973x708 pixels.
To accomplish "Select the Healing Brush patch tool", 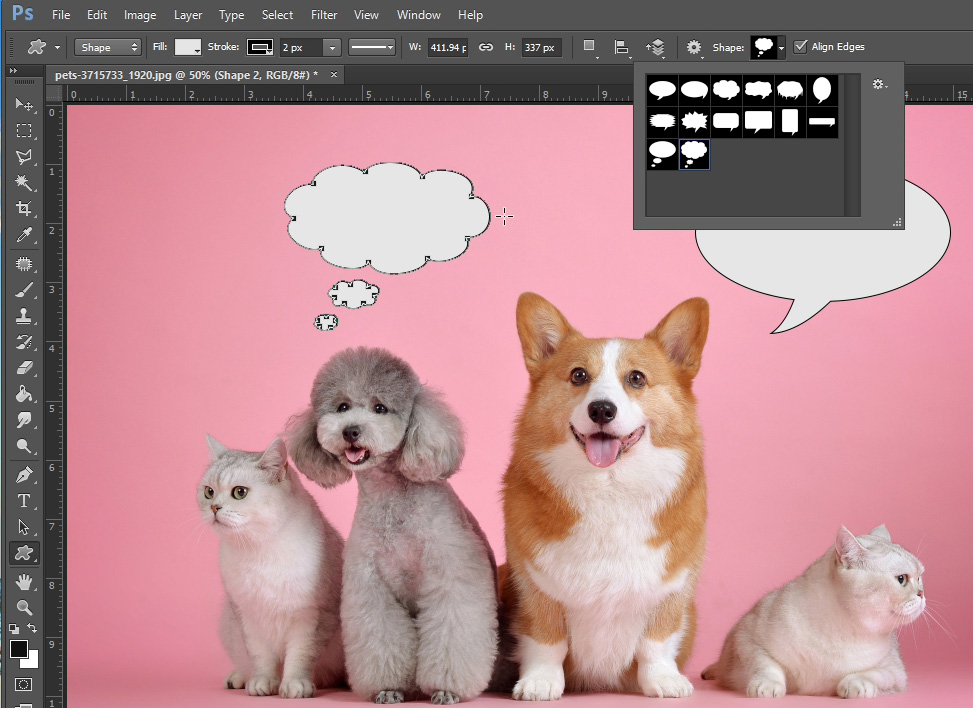I will [x=24, y=264].
